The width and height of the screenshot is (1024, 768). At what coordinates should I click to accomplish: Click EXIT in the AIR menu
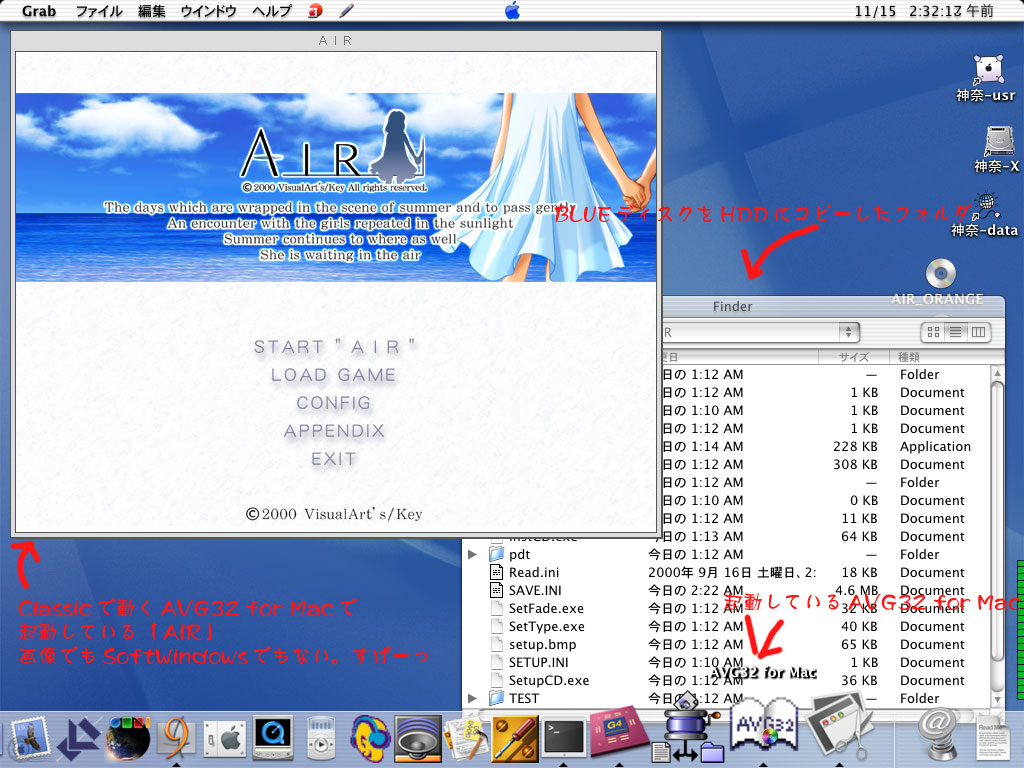(334, 459)
